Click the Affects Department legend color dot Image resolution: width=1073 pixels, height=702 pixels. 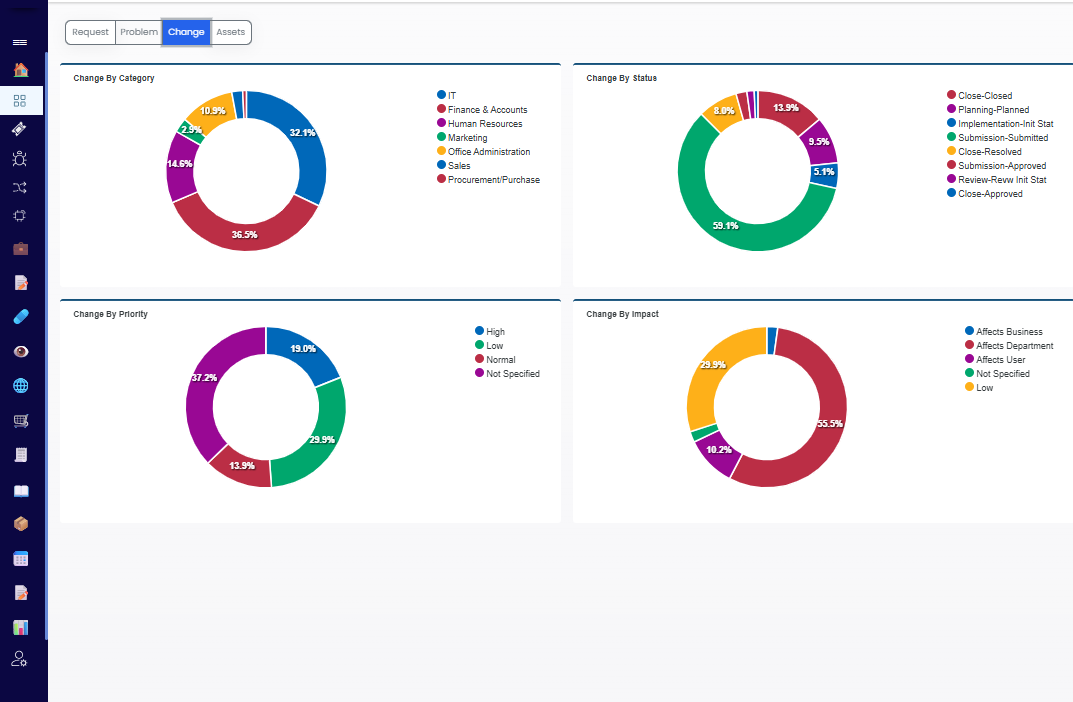(x=969, y=345)
